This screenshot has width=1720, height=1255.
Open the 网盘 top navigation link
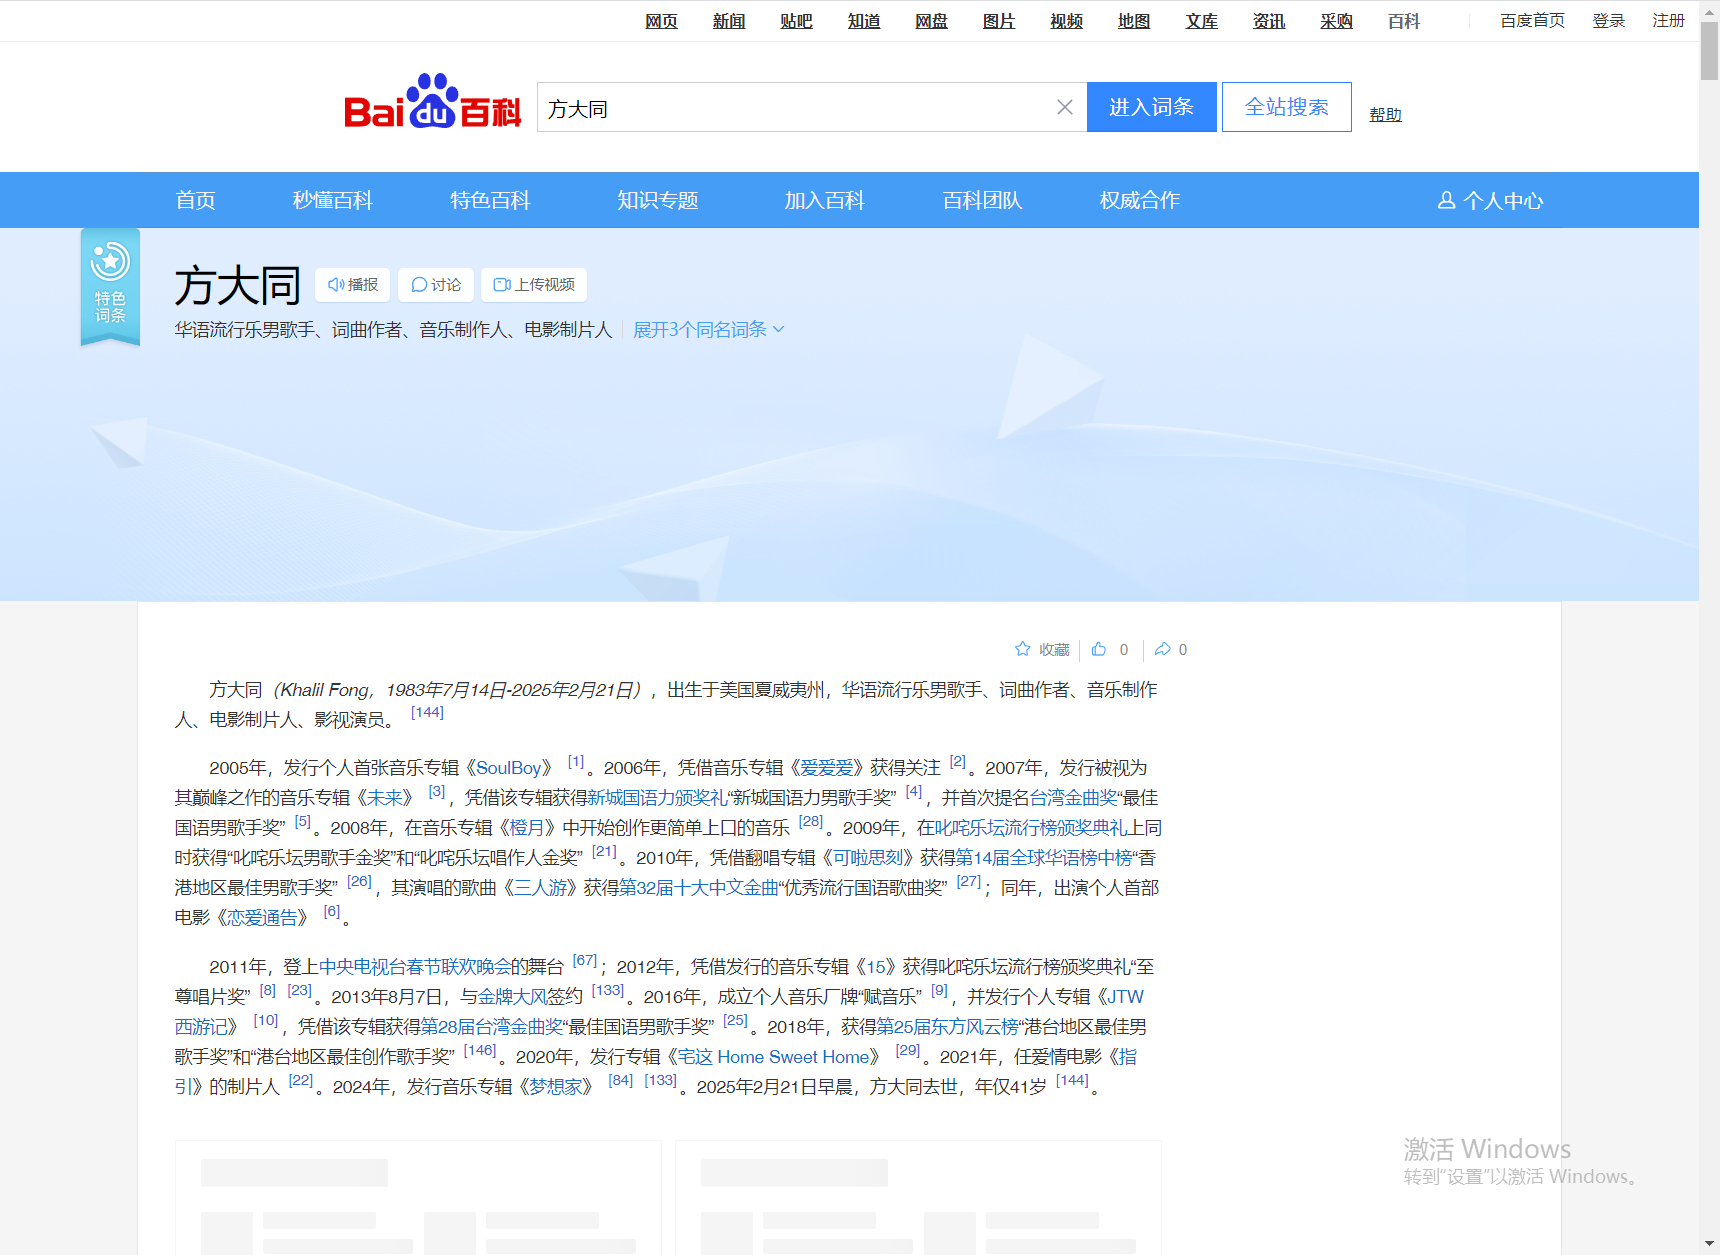click(931, 21)
